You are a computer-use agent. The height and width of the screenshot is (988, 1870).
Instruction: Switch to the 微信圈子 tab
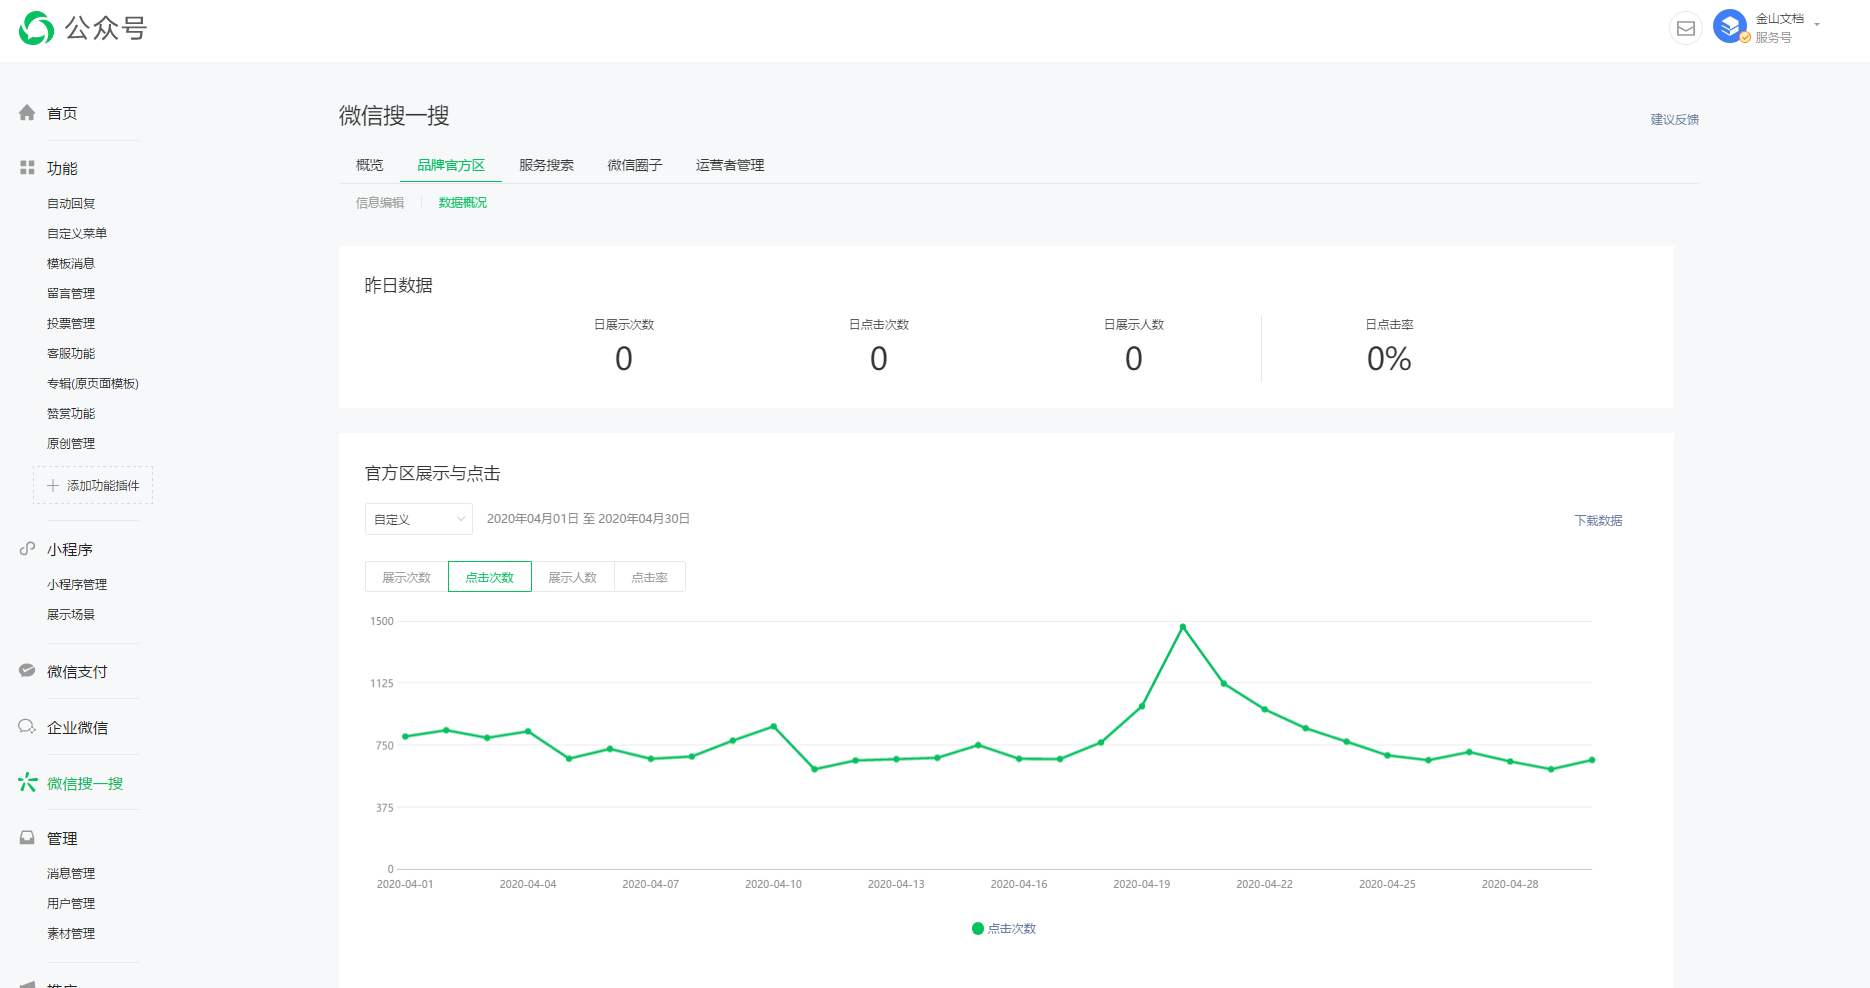635,165
